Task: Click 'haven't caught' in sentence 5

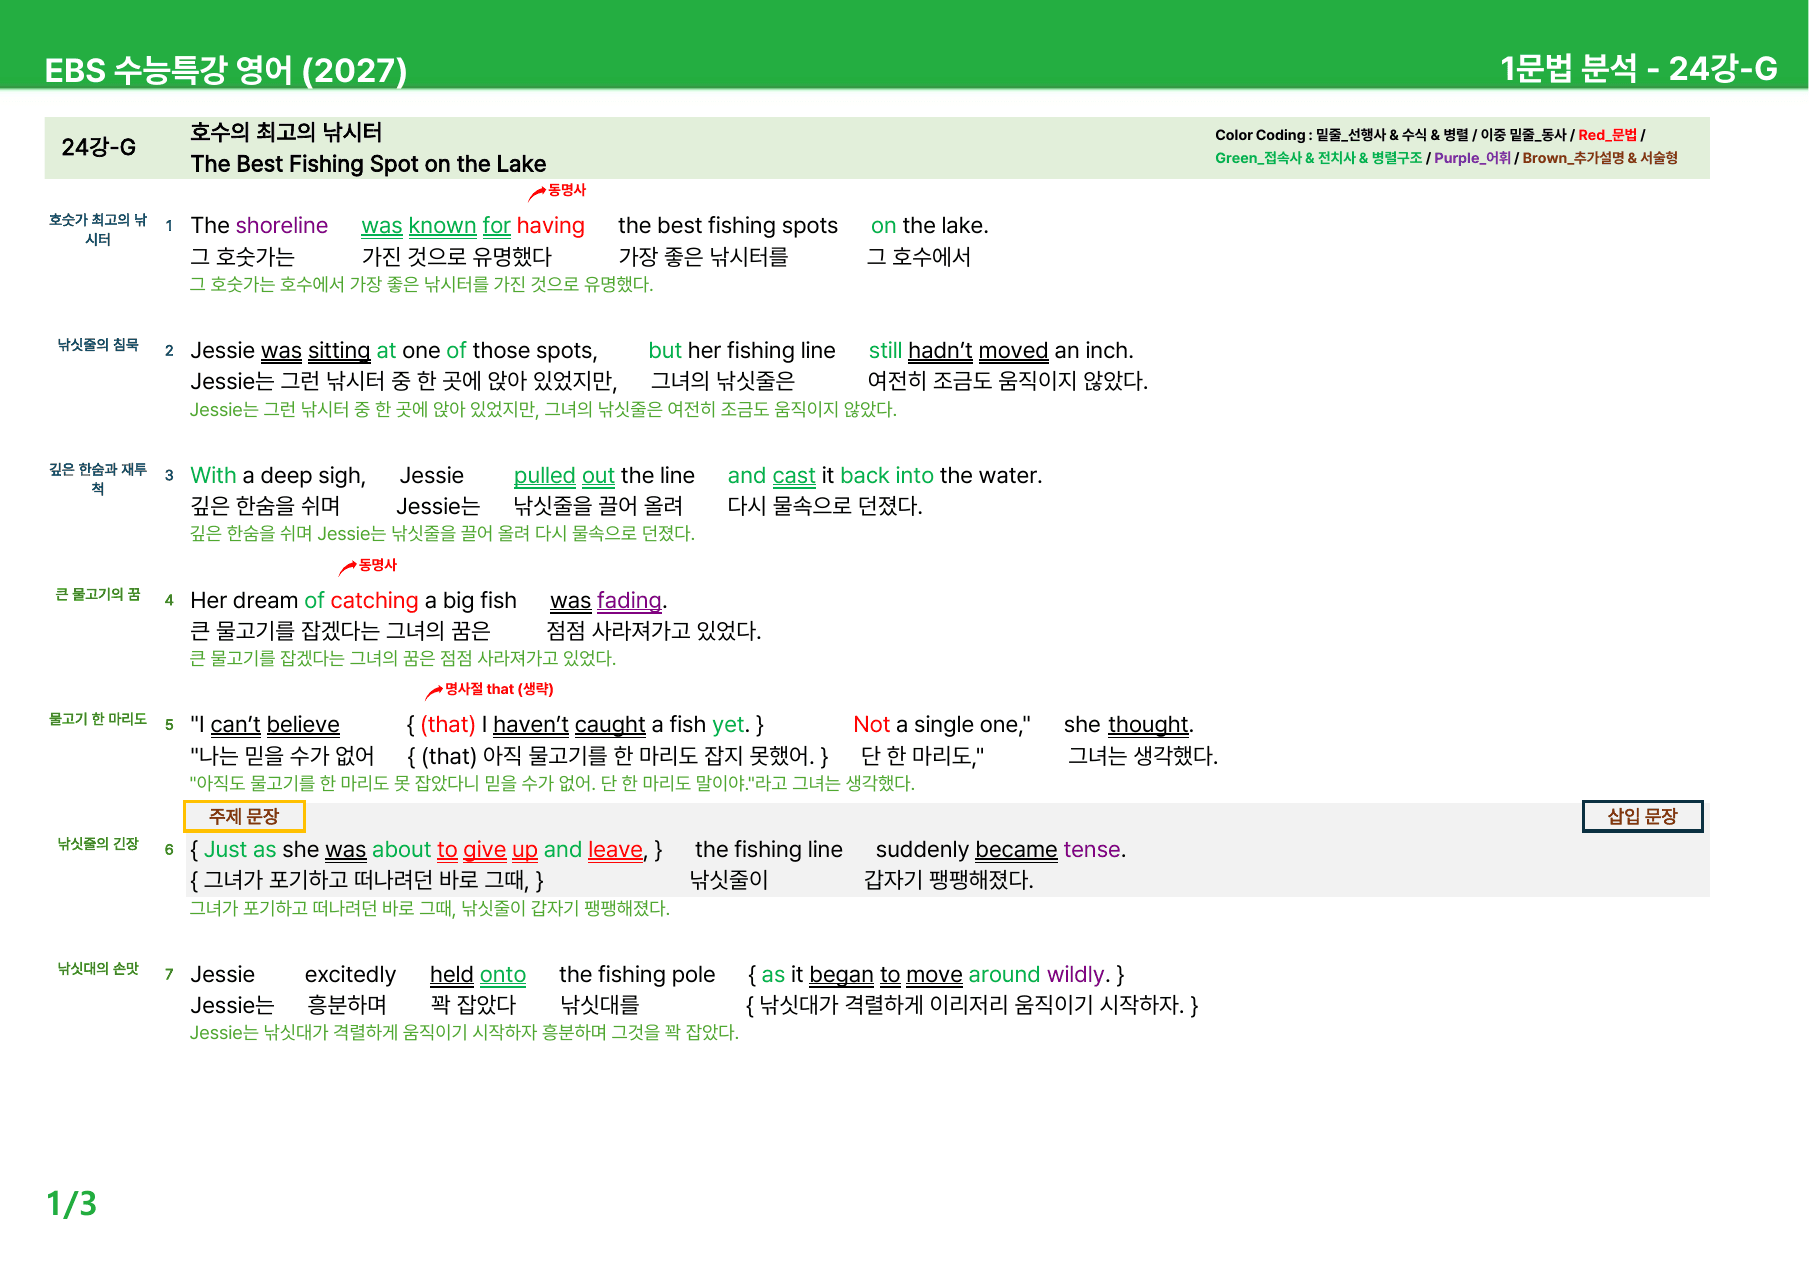Action: click(x=569, y=725)
